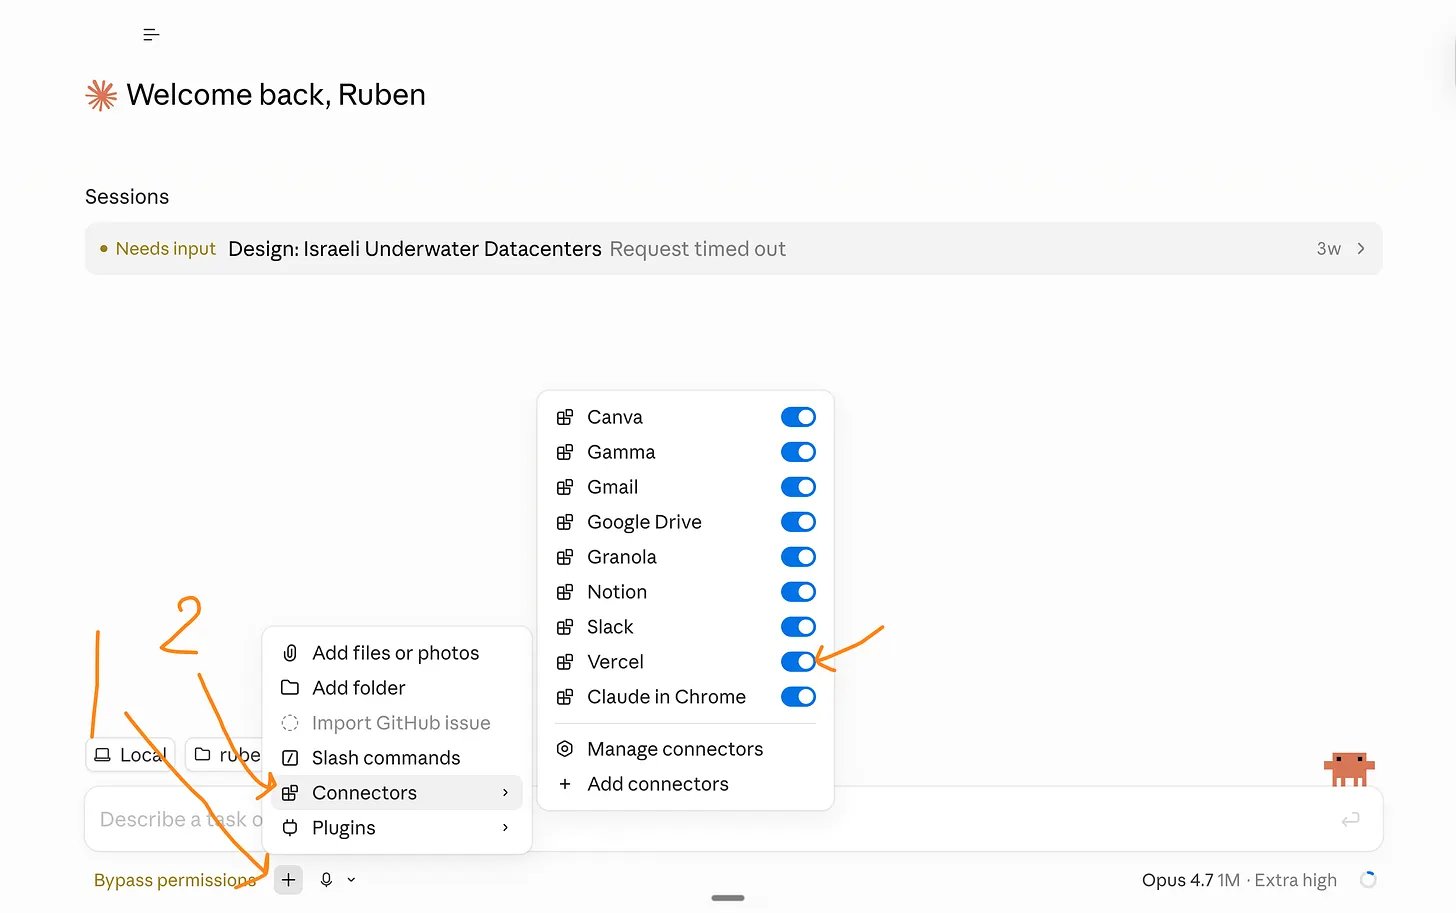1456x913 pixels.
Task: Open the sidebar menu icon
Action: pyautogui.click(x=151, y=35)
